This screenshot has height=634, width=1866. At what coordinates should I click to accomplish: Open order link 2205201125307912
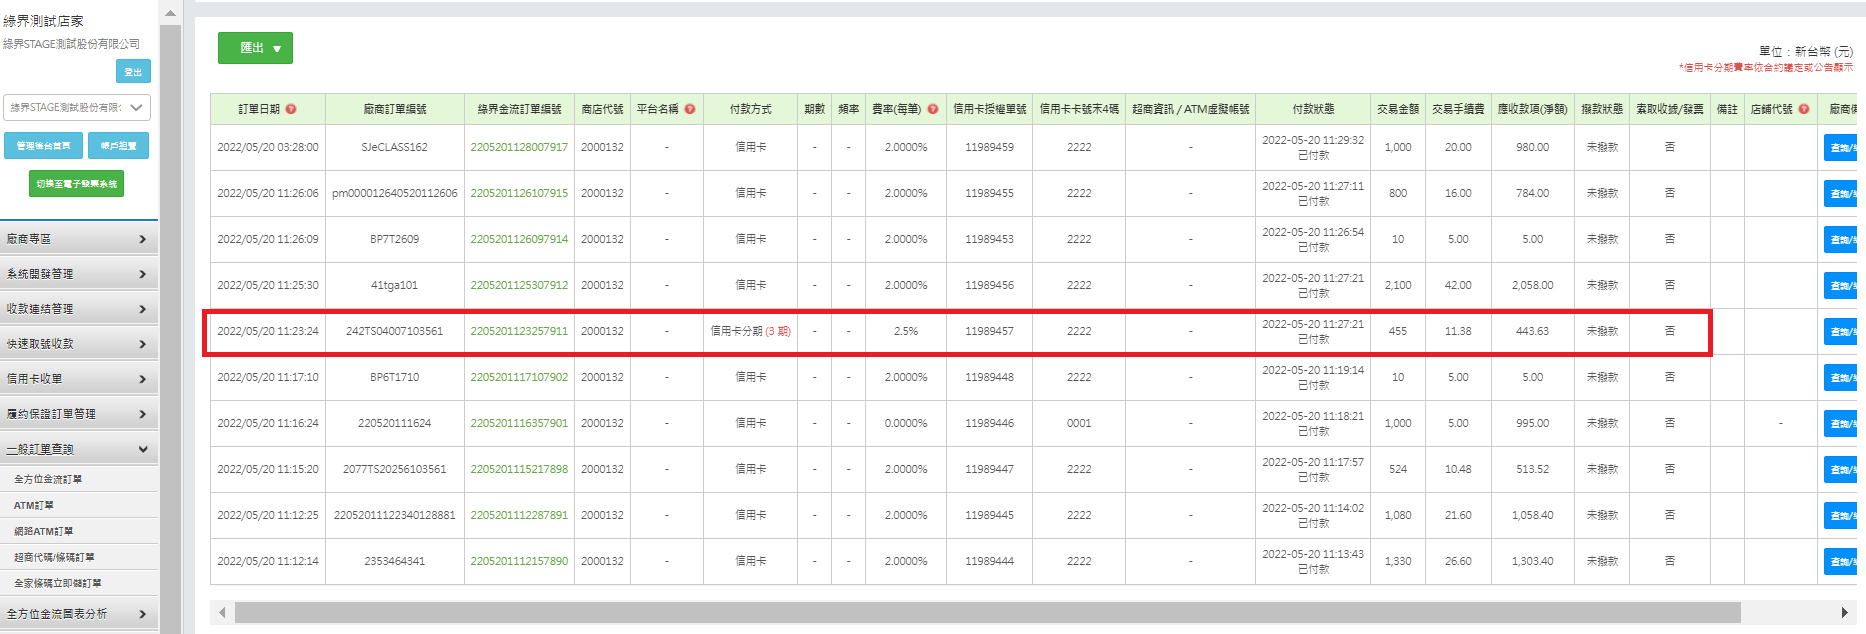tap(519, 285)
